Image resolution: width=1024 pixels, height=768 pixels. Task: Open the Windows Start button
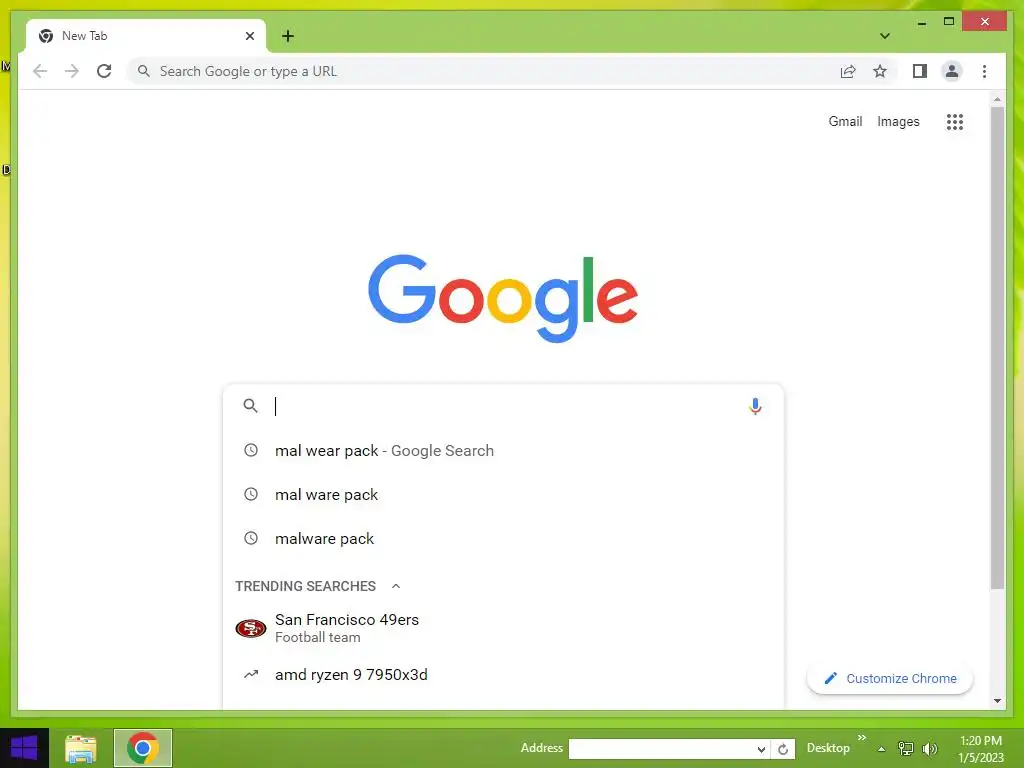[24, 748]
